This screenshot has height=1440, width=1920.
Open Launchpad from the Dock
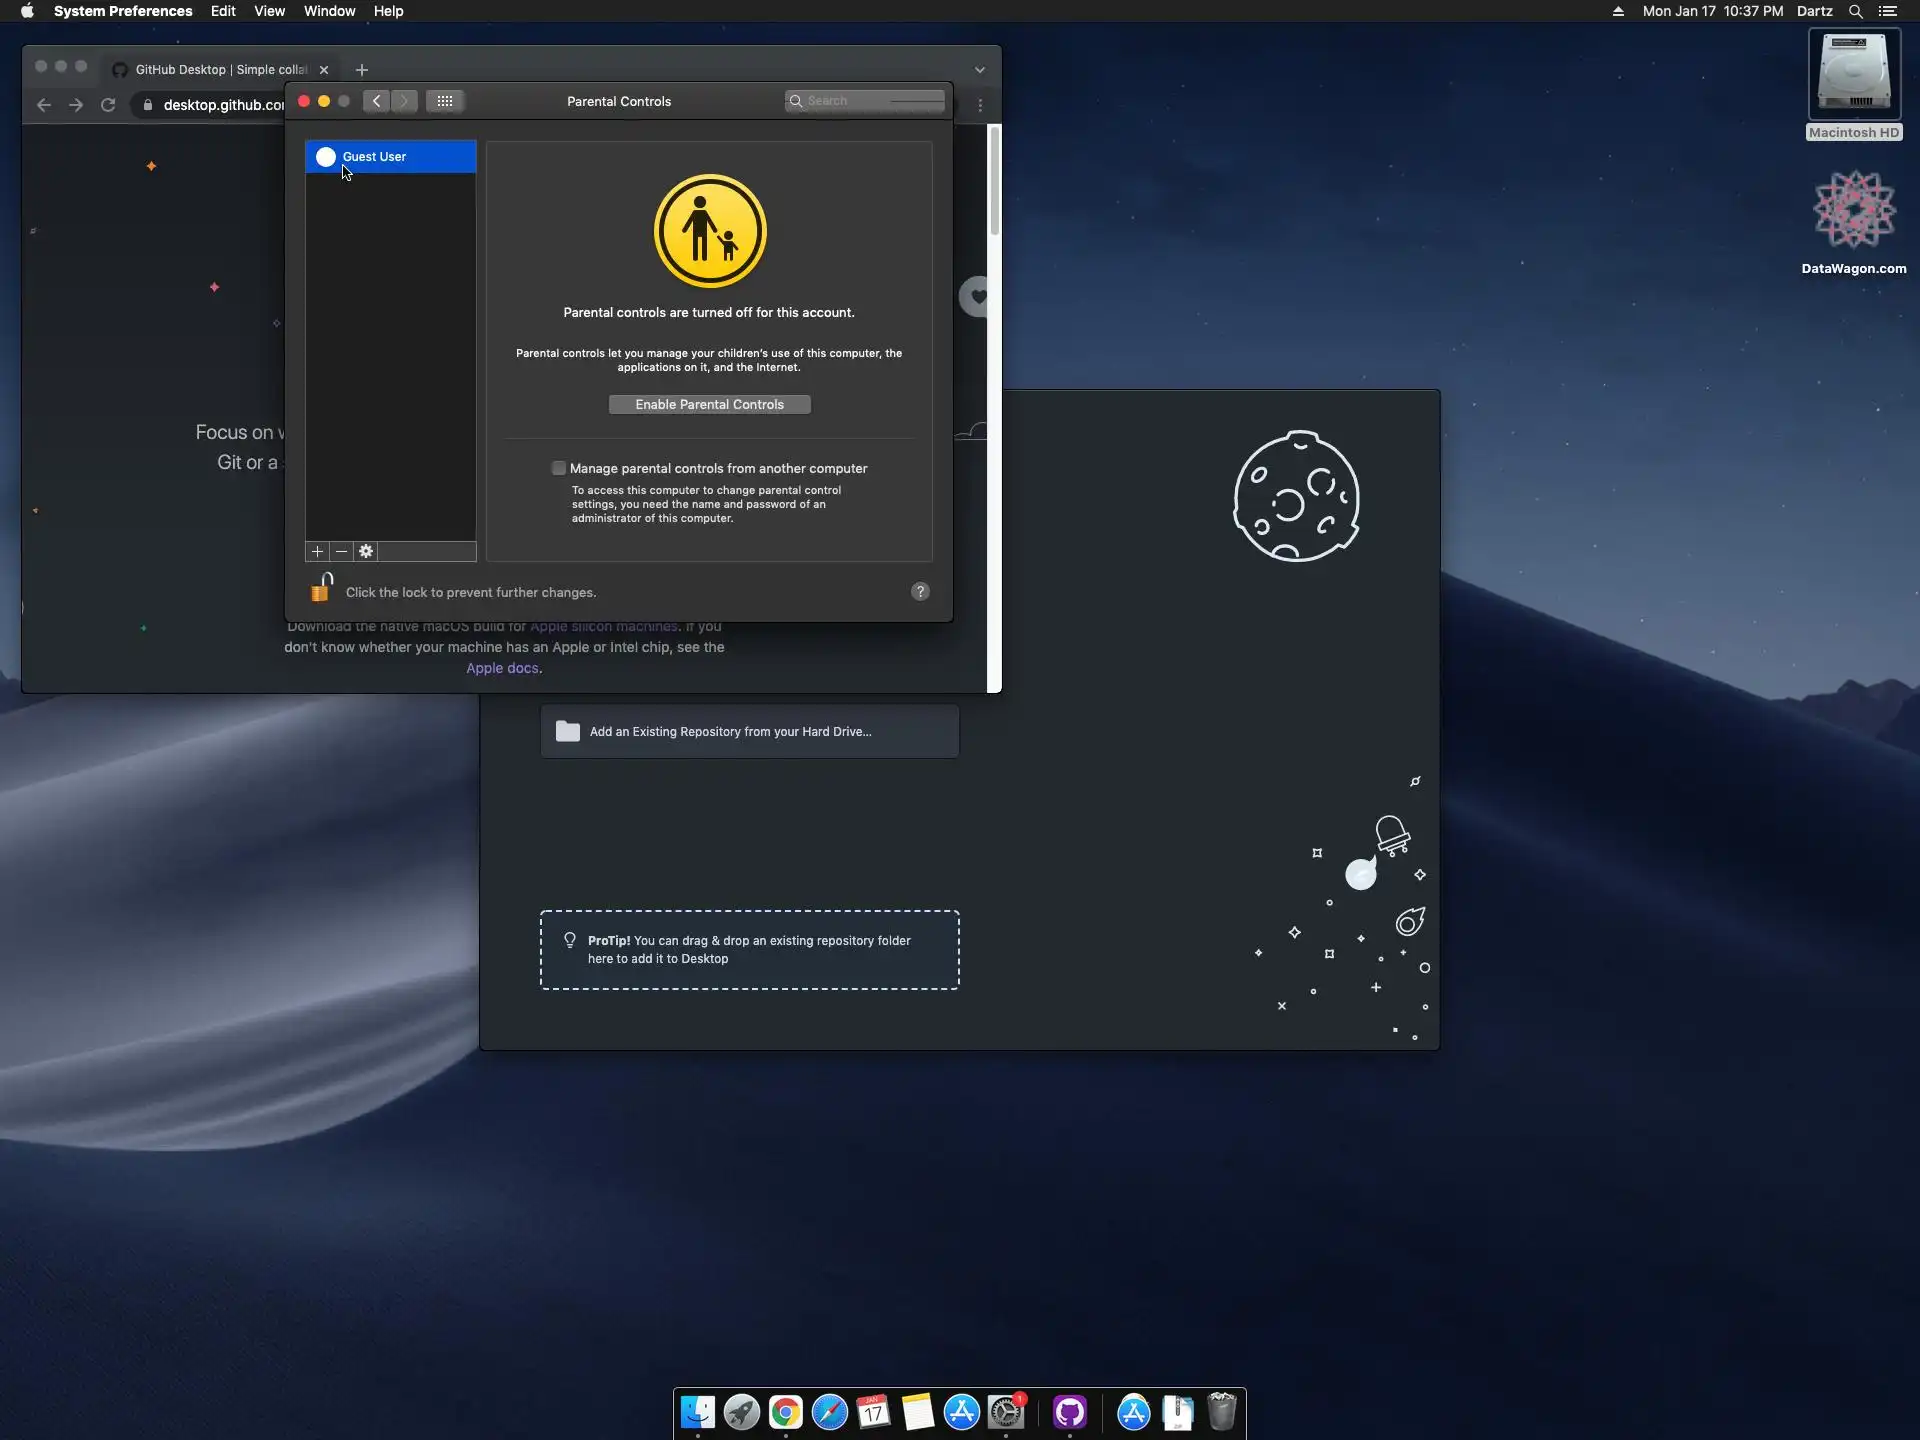741,1412
